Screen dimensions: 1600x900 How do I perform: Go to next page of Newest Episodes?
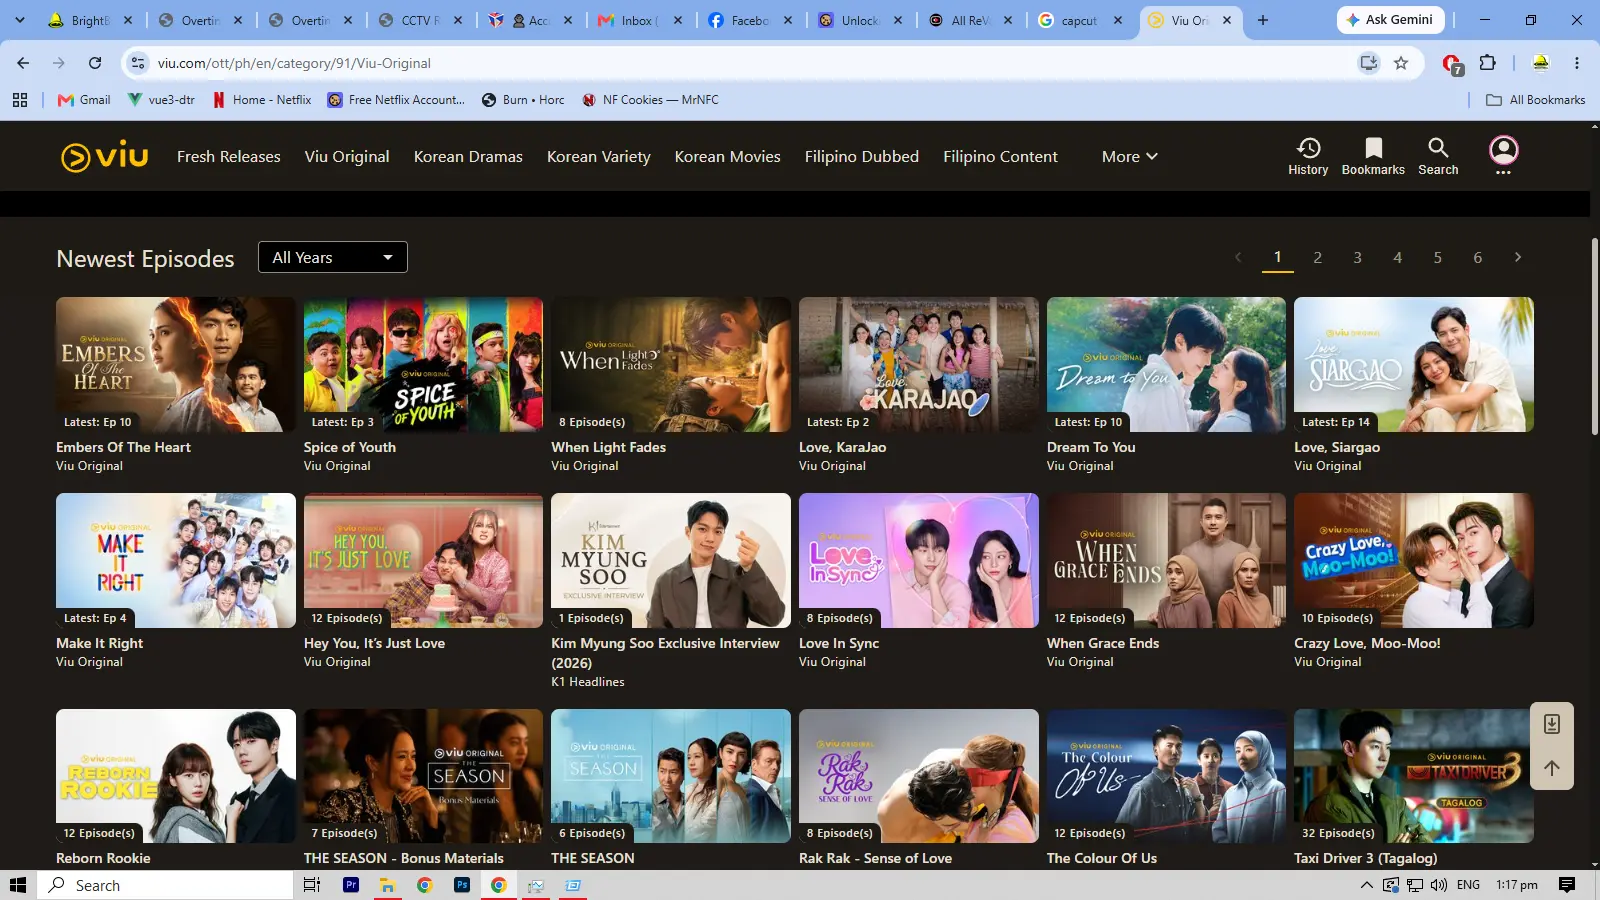click(1518, 258)
